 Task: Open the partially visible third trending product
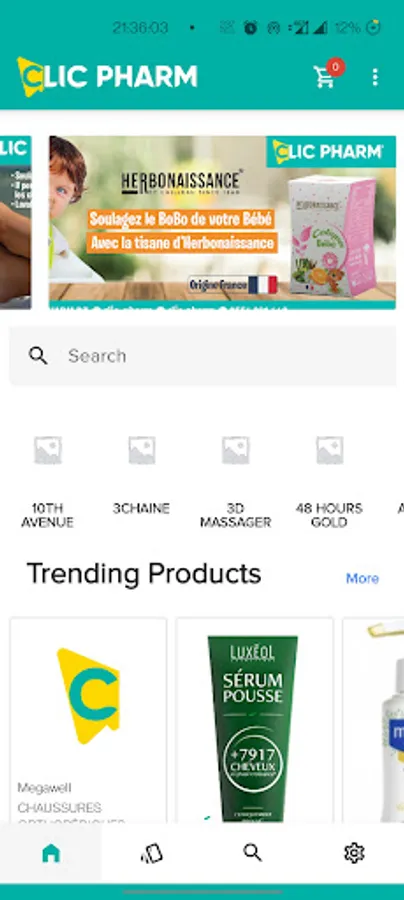(x=374, y=721)
